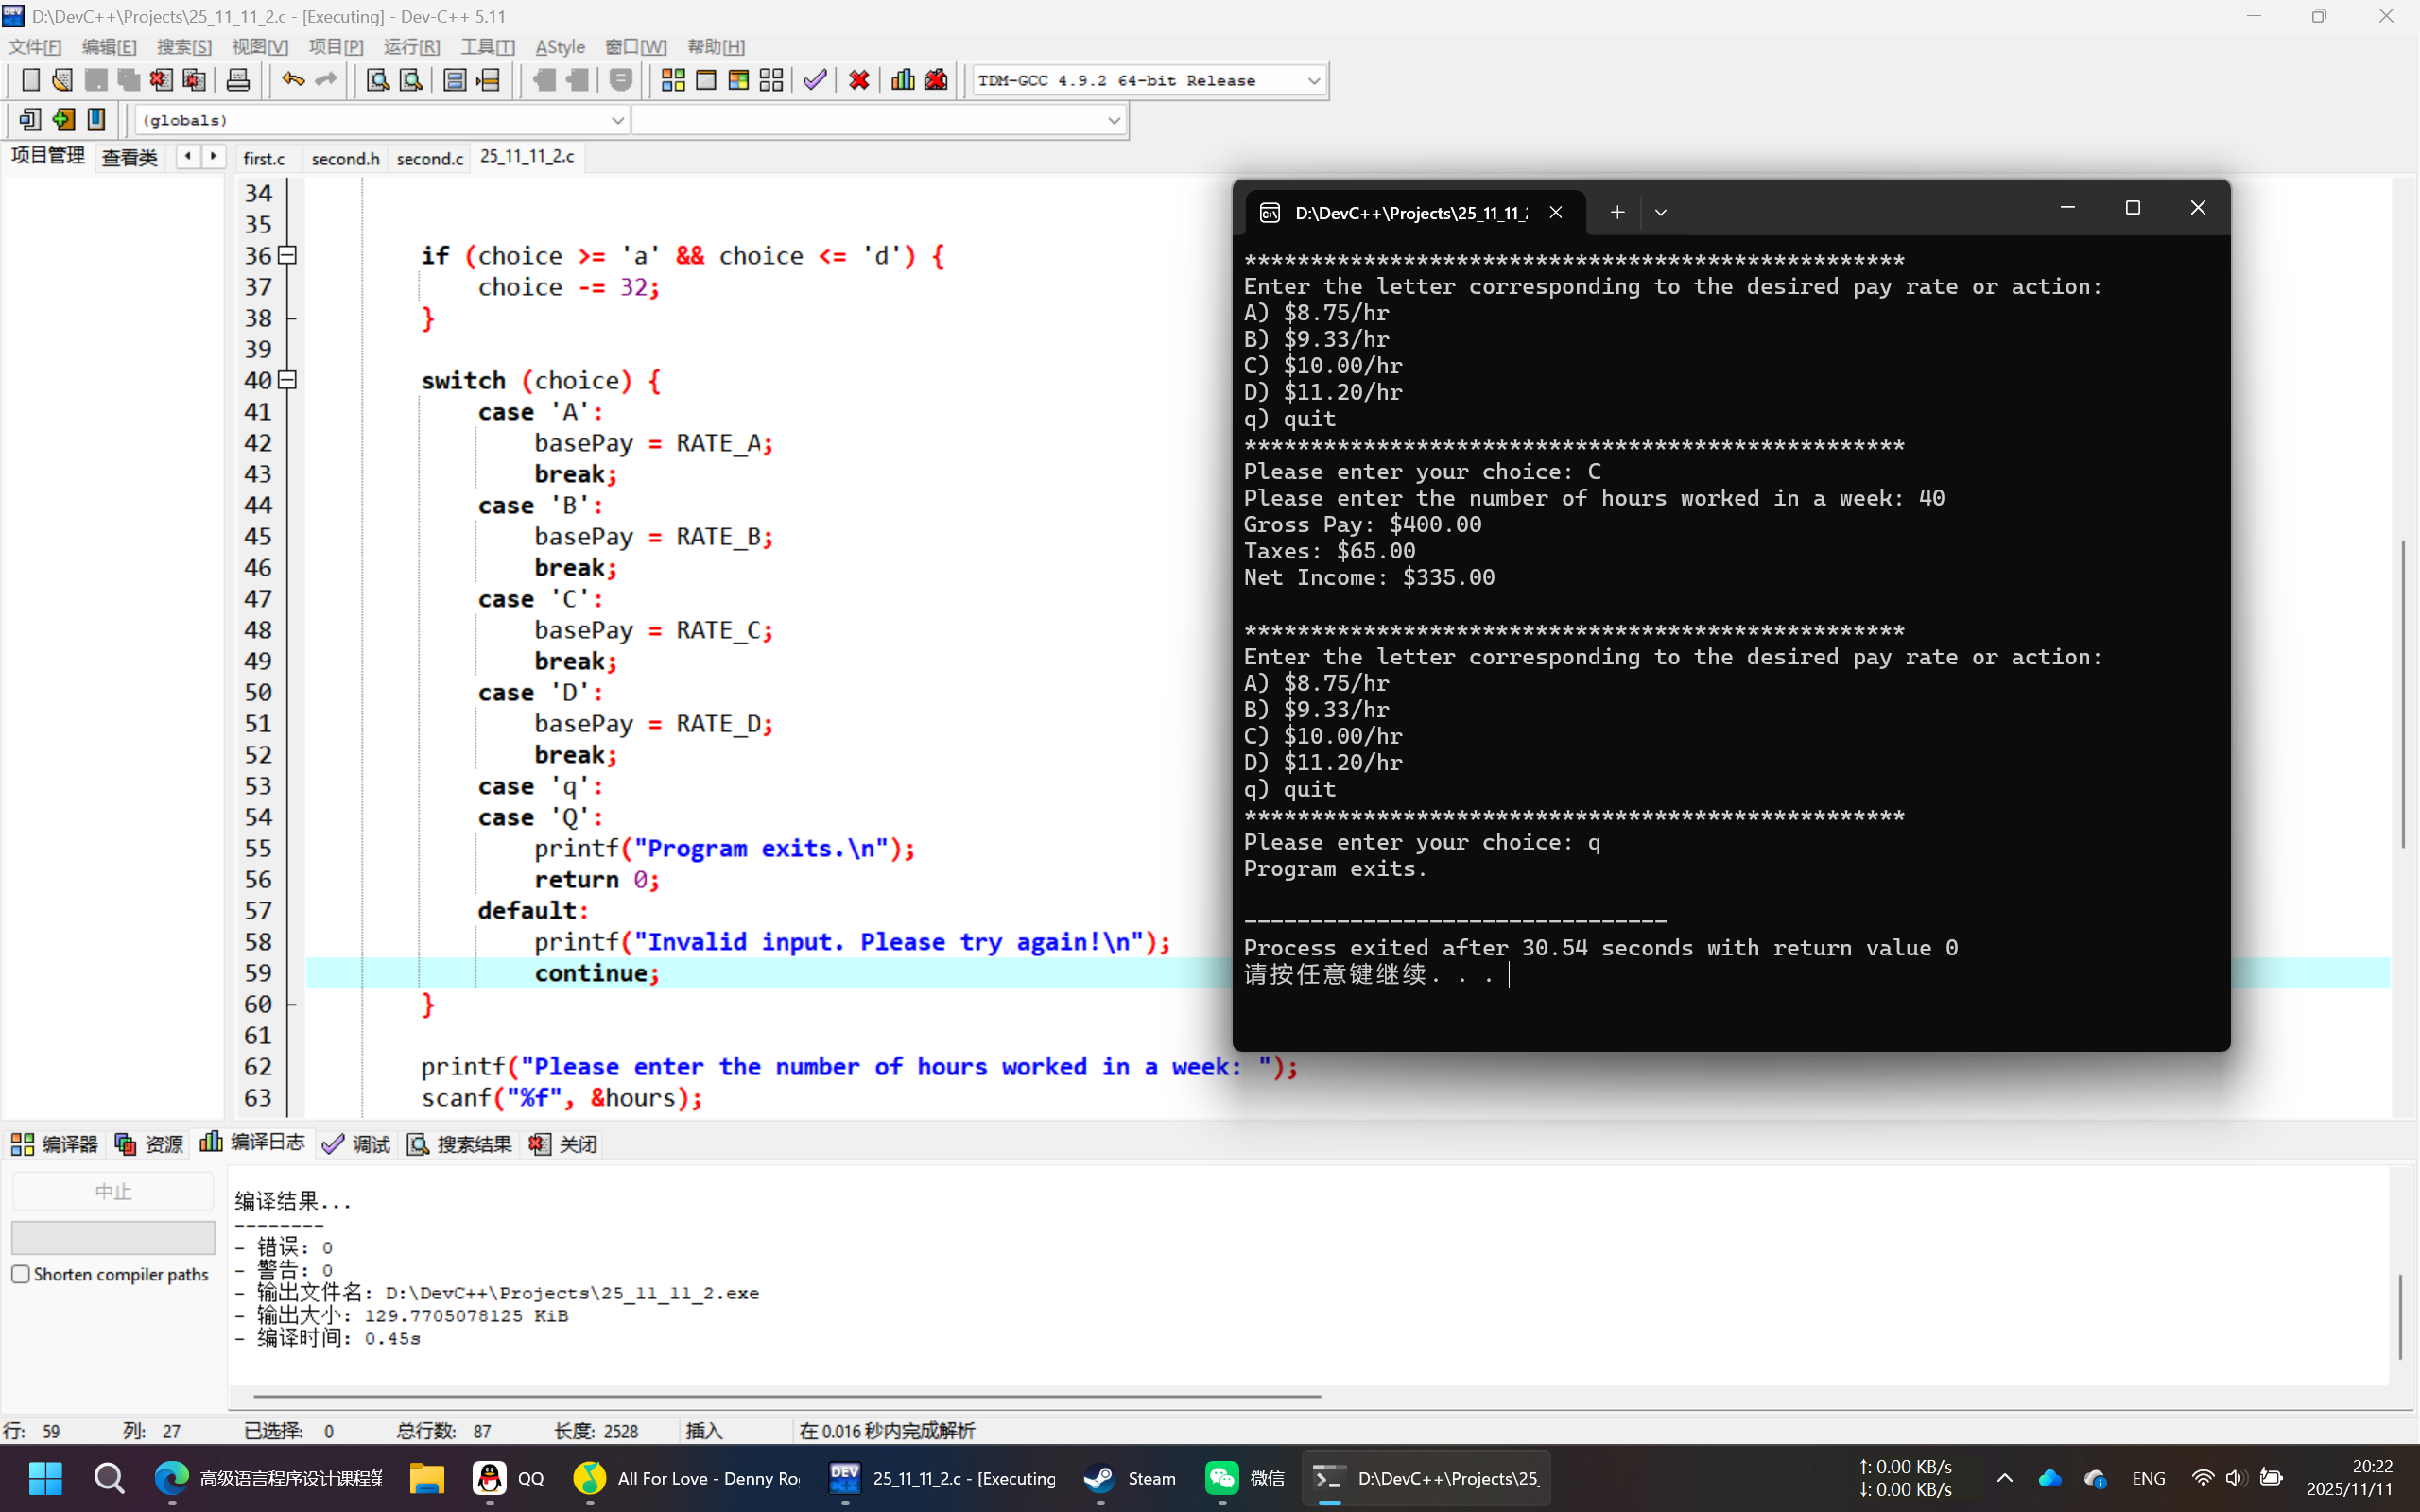Switch to the second.c editor tab

point(429,158)
